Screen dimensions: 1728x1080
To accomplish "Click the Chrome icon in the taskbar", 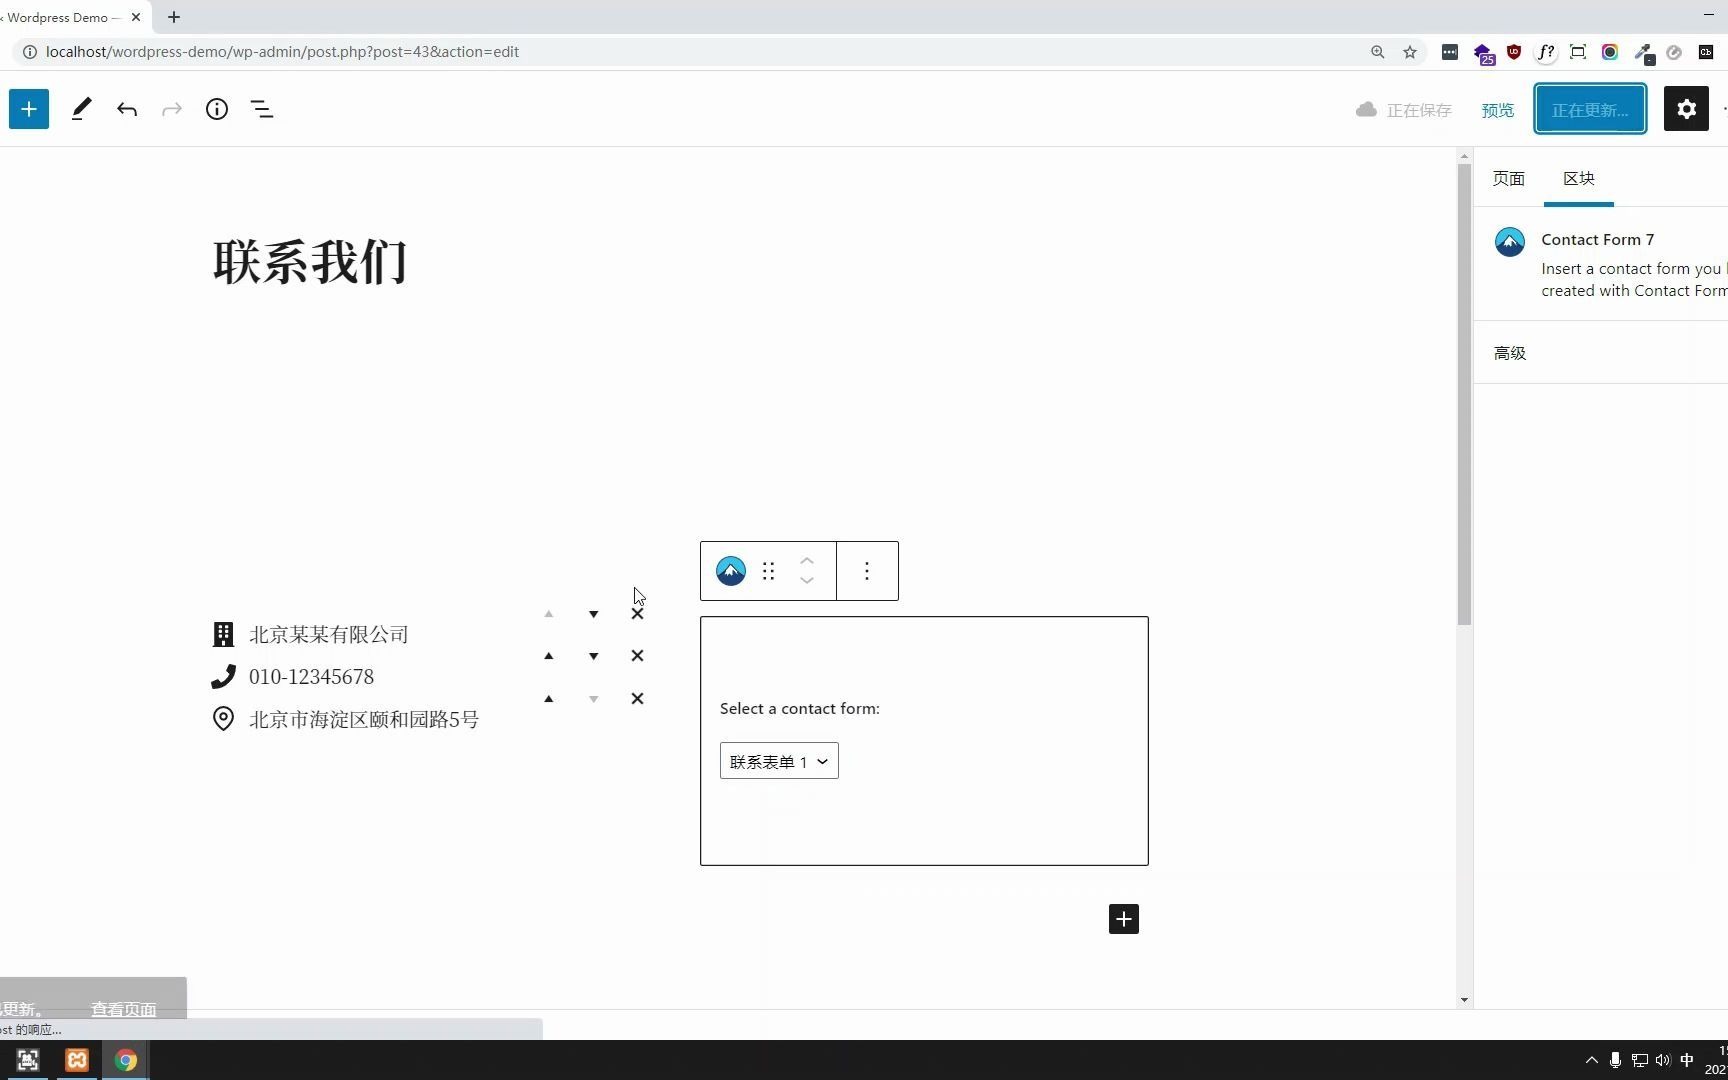I will pos(126,1060).
